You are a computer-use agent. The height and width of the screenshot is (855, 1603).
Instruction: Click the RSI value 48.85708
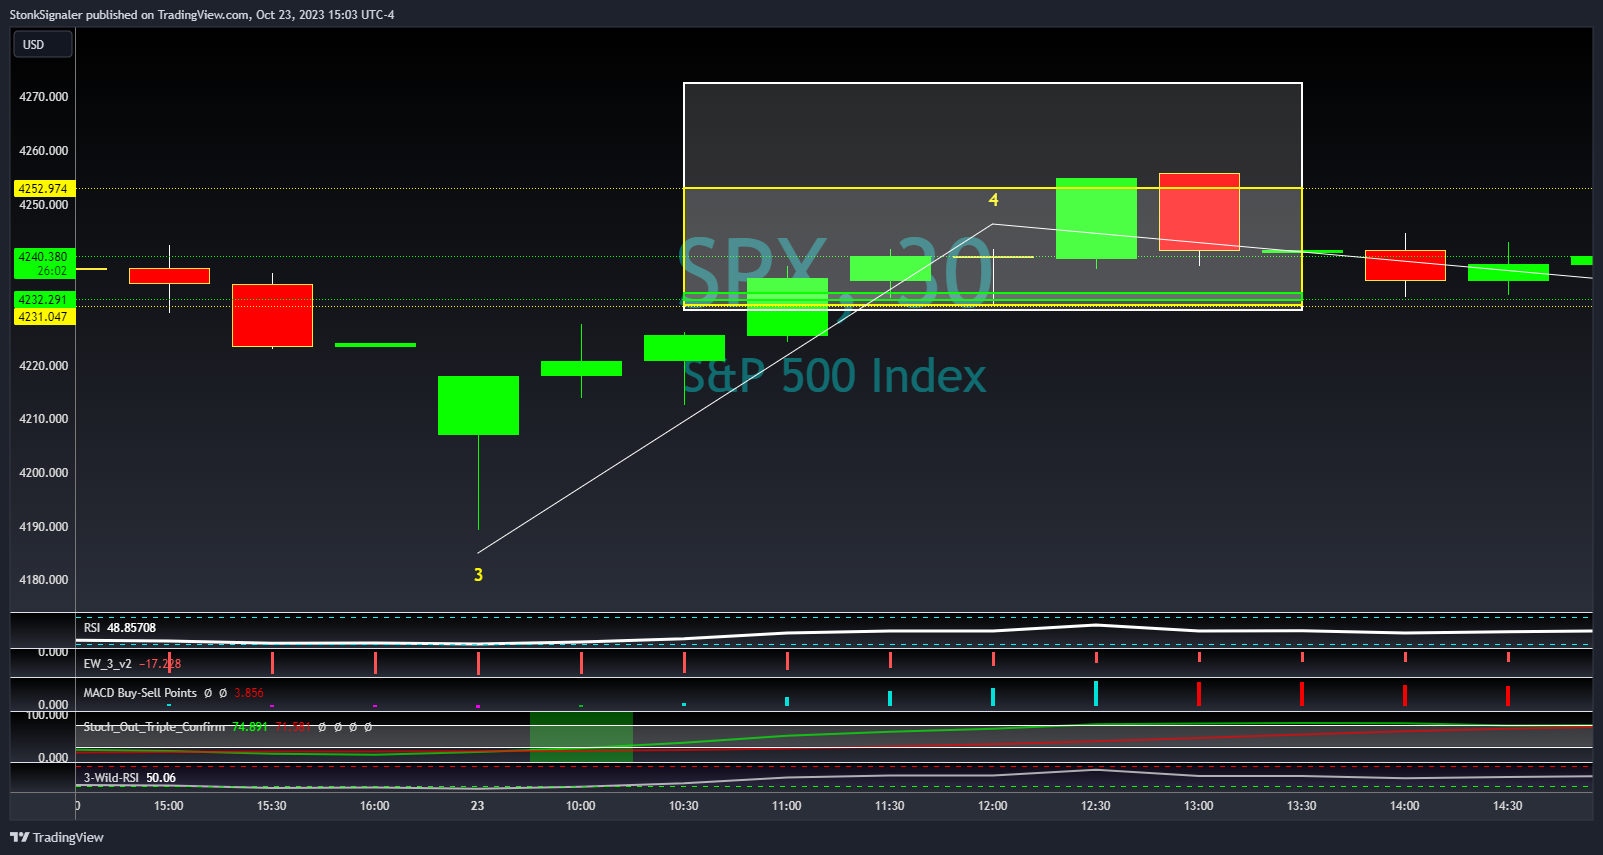[132, 628]
